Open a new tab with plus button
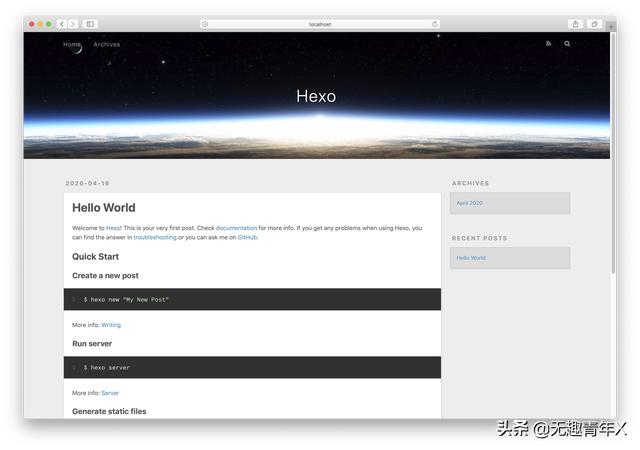The height and width of the screenshot is (450, 640). [611, 27]
